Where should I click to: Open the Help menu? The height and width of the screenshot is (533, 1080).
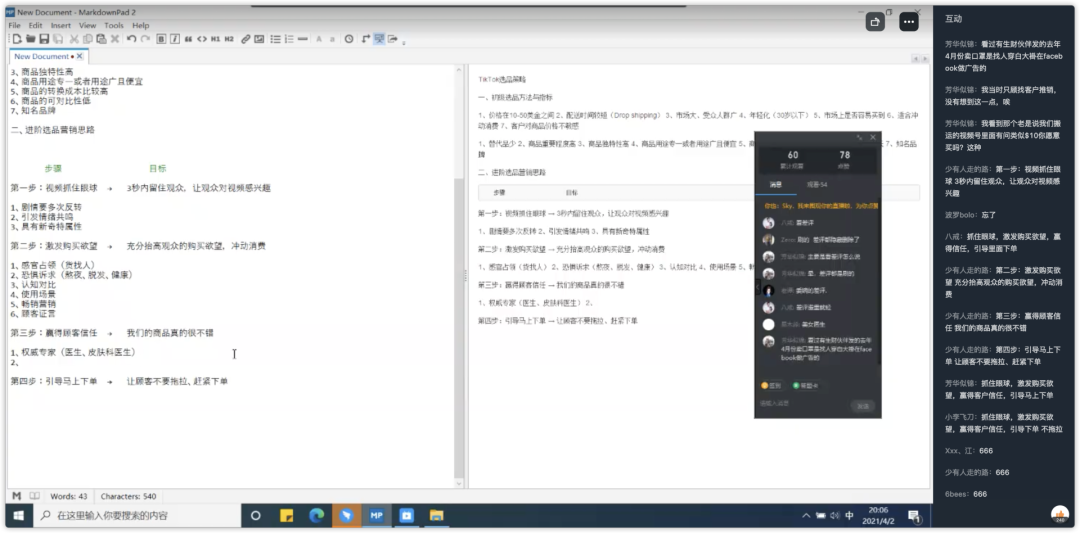tap(141, 25)
